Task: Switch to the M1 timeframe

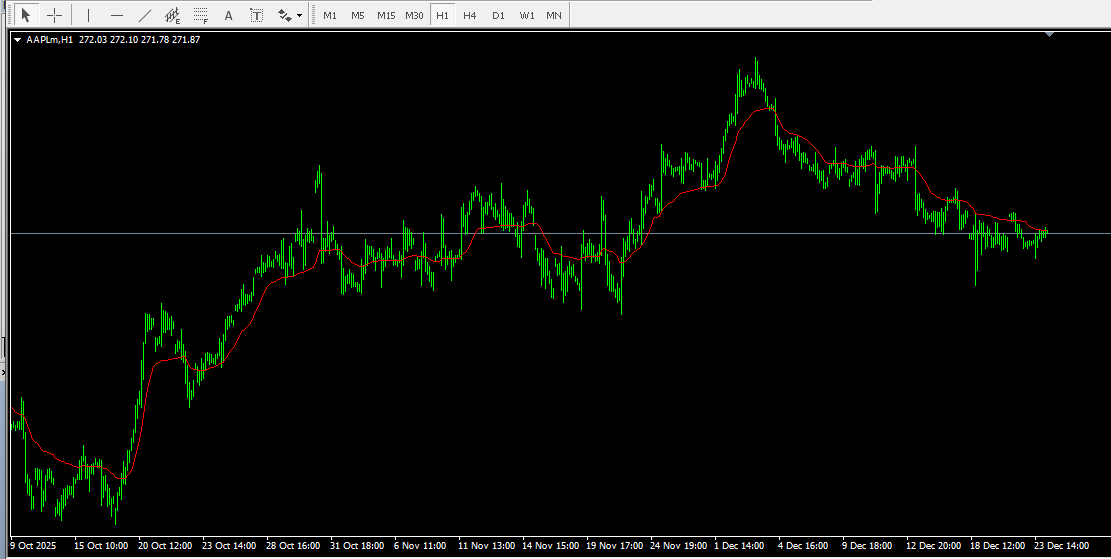Action: pyautogui.click(x=330, y=15)
